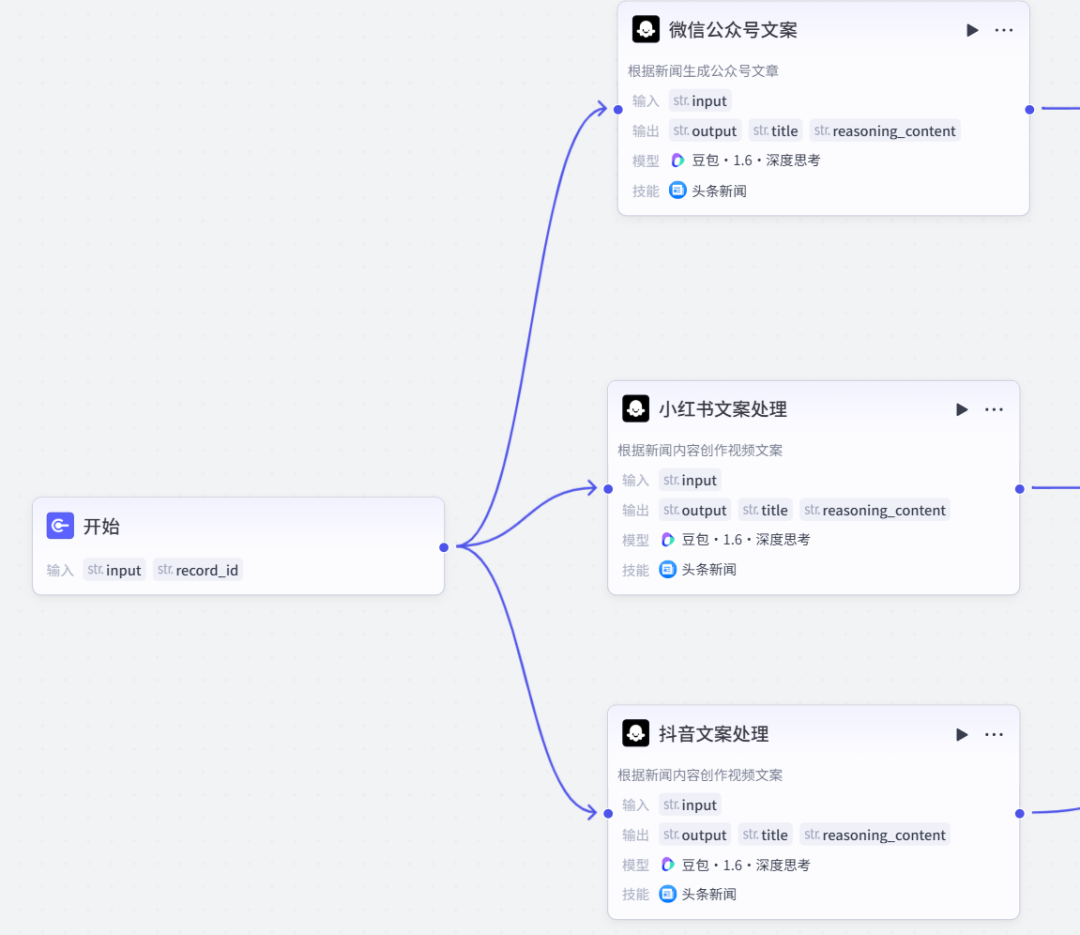Screen dimensions: 1080x935
Task: Click the input port dot of 小红书文案处理
Action: point(607,488)
